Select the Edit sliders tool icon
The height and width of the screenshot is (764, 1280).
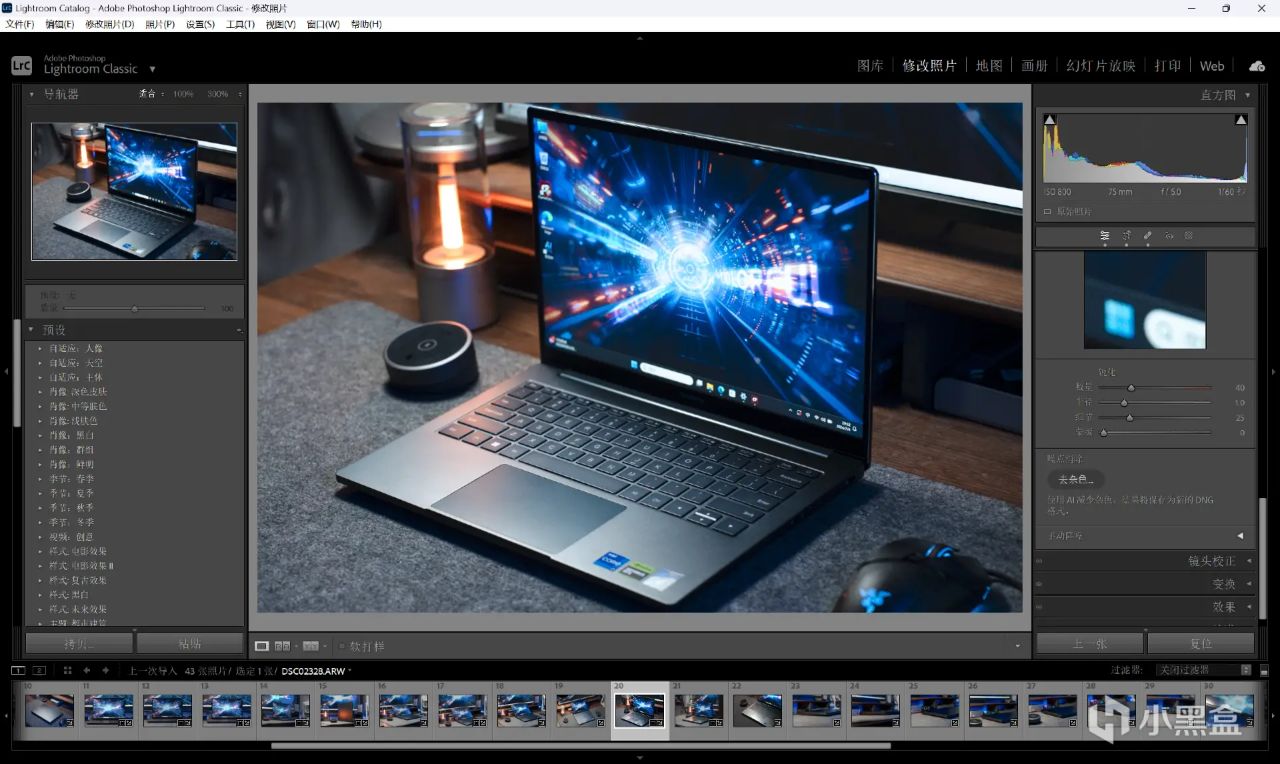(x=1105, y=236)
